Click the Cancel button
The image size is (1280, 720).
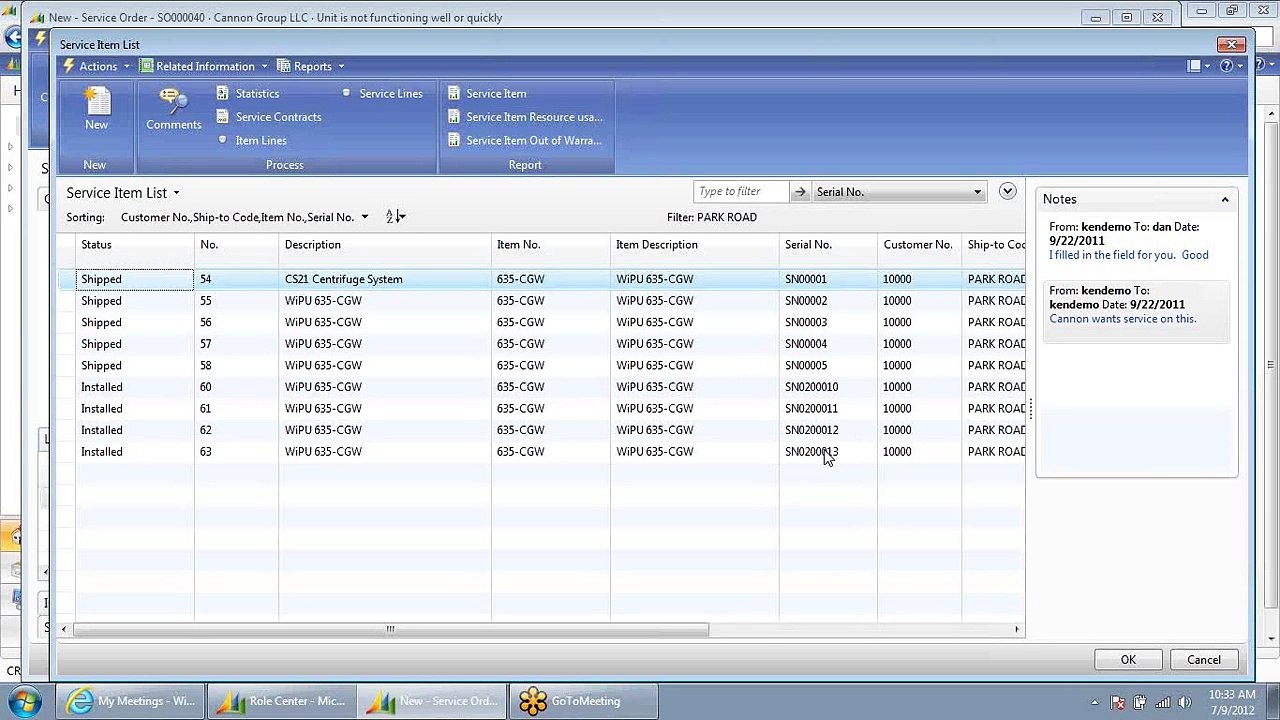1204,660
